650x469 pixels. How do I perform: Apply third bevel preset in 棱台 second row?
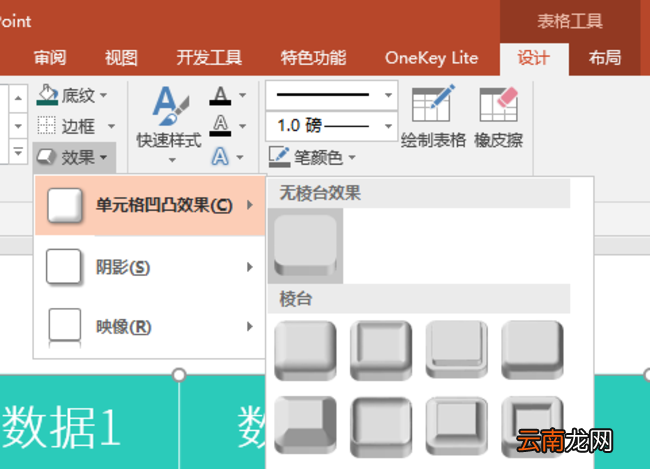456,426
